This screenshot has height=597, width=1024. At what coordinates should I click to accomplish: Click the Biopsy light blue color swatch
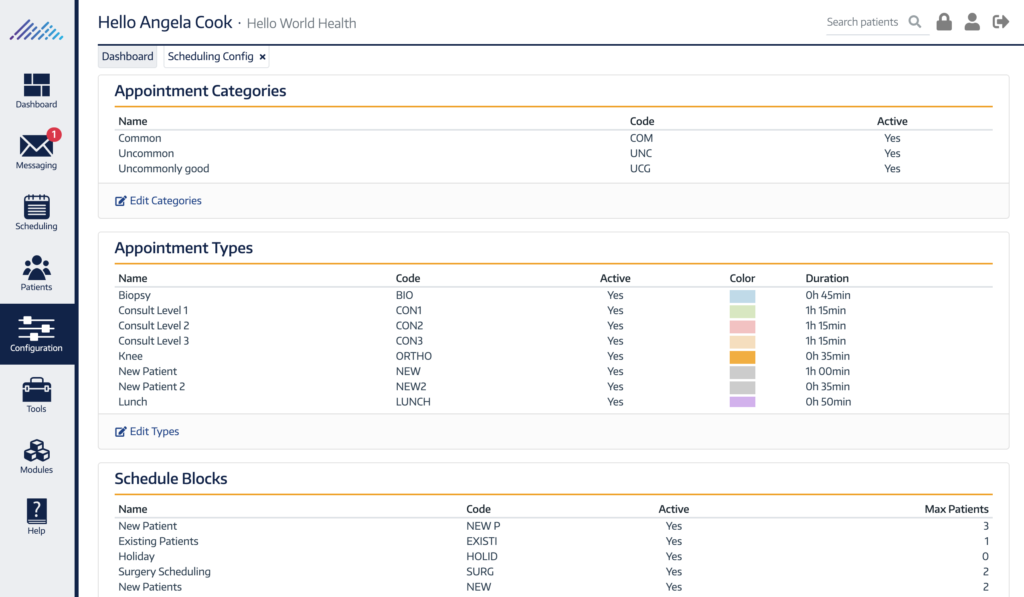[742, 296]
